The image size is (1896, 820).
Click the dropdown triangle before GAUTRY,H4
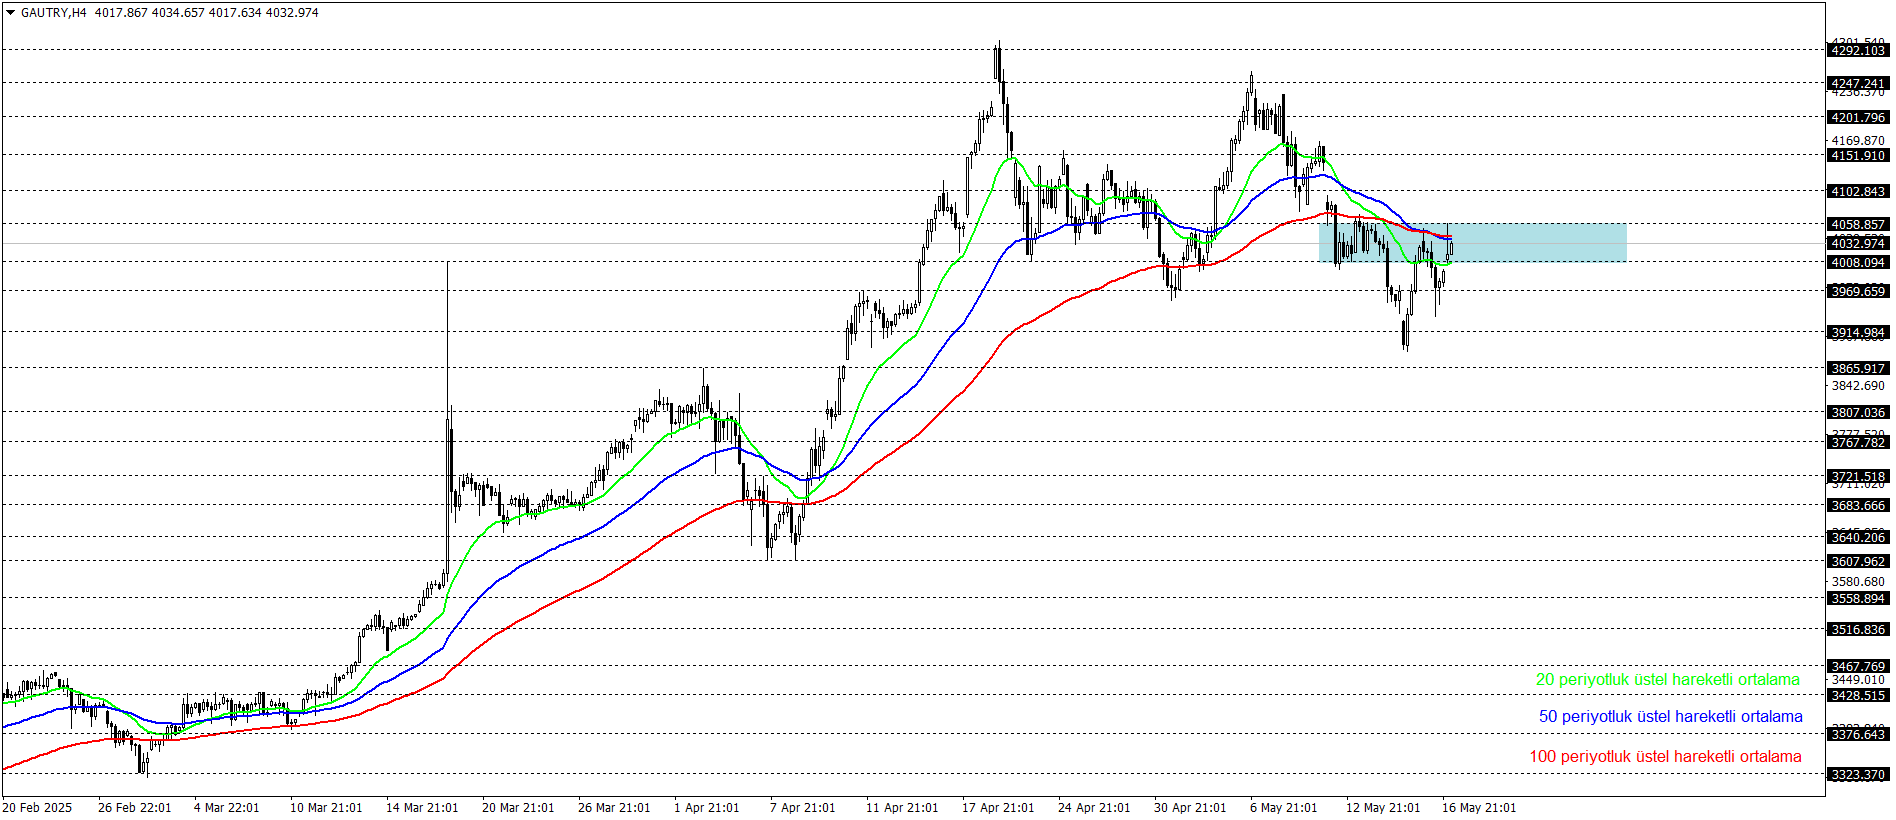pyautogui.click(x=11, y=13)
